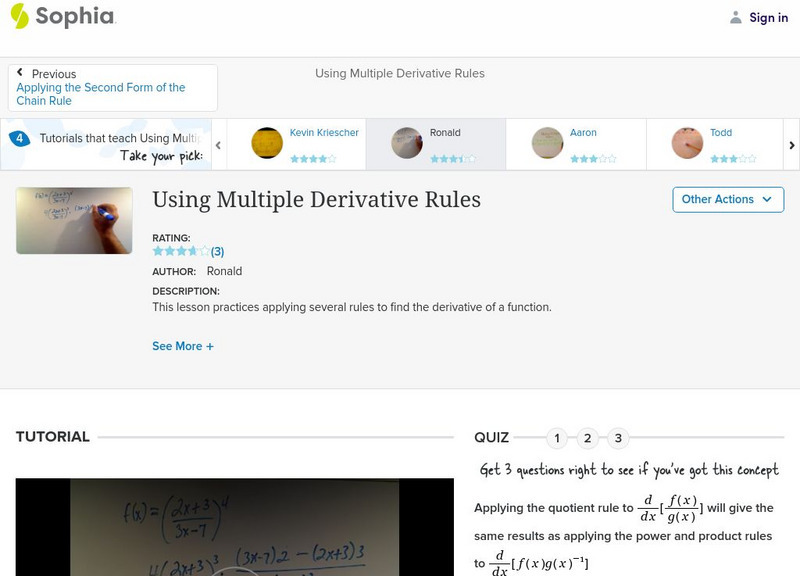Select Kevin Kriescher's tutor avatar
The height and width of the screenshot is (576, 800).
pyautogui.click(x=265, y=142)
